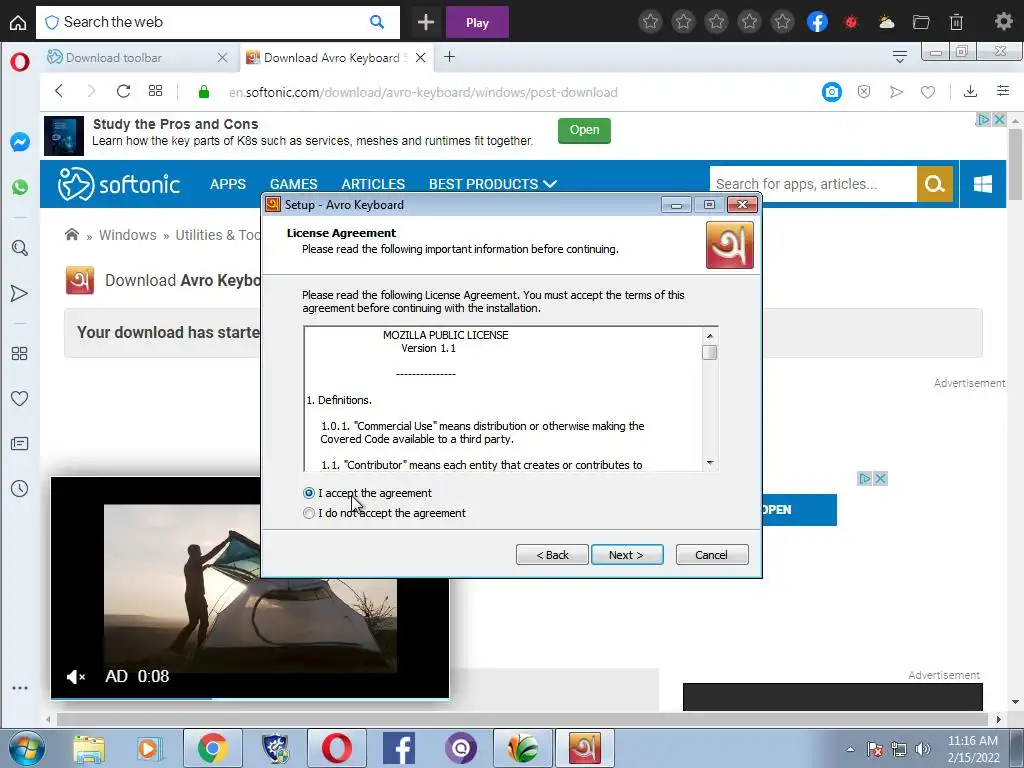Click the Softonic logo
Screen dimensions: 1024x768
118,184
